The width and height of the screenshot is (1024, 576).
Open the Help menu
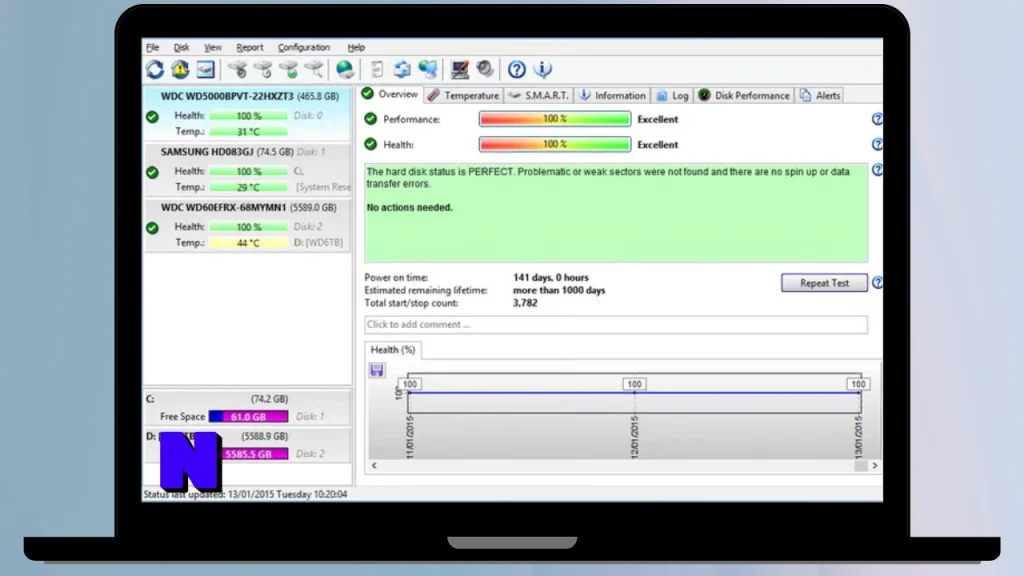[x=356, y=47]
